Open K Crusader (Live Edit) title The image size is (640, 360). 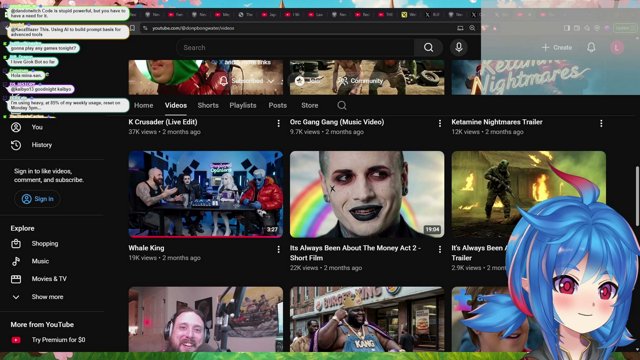coord(163,122)
